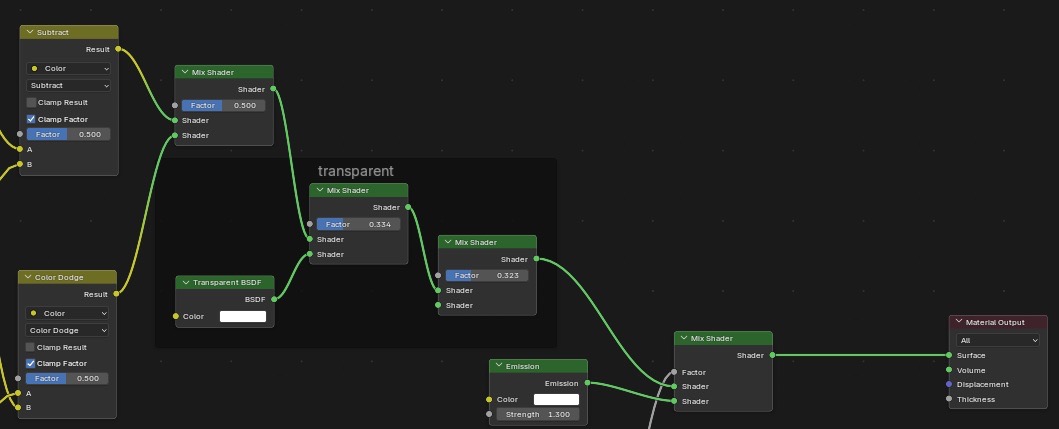Click the BSDF output socket of Transparent BSDF
This screenshot has width=1059, height=429.
tap(274, 299)
